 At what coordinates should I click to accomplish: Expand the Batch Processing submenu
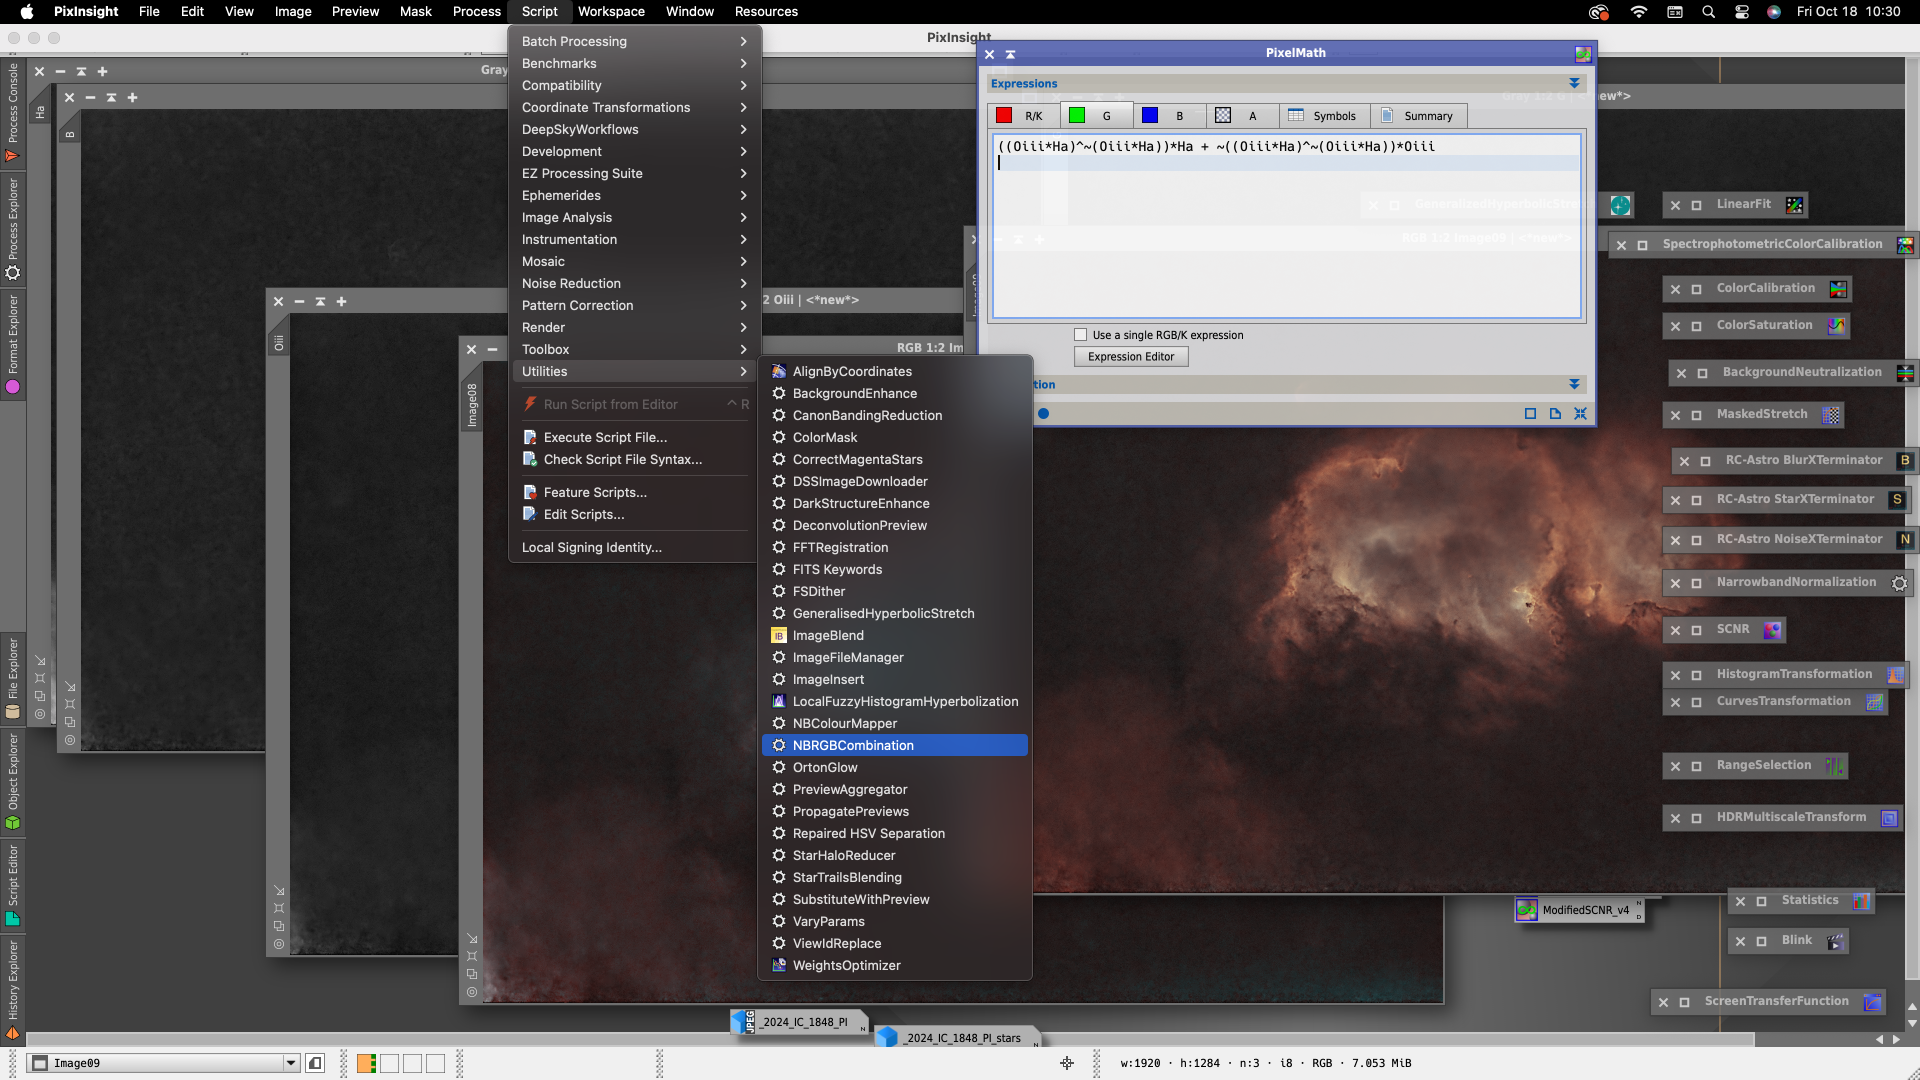pyautogui.click(x=635, y=41)
